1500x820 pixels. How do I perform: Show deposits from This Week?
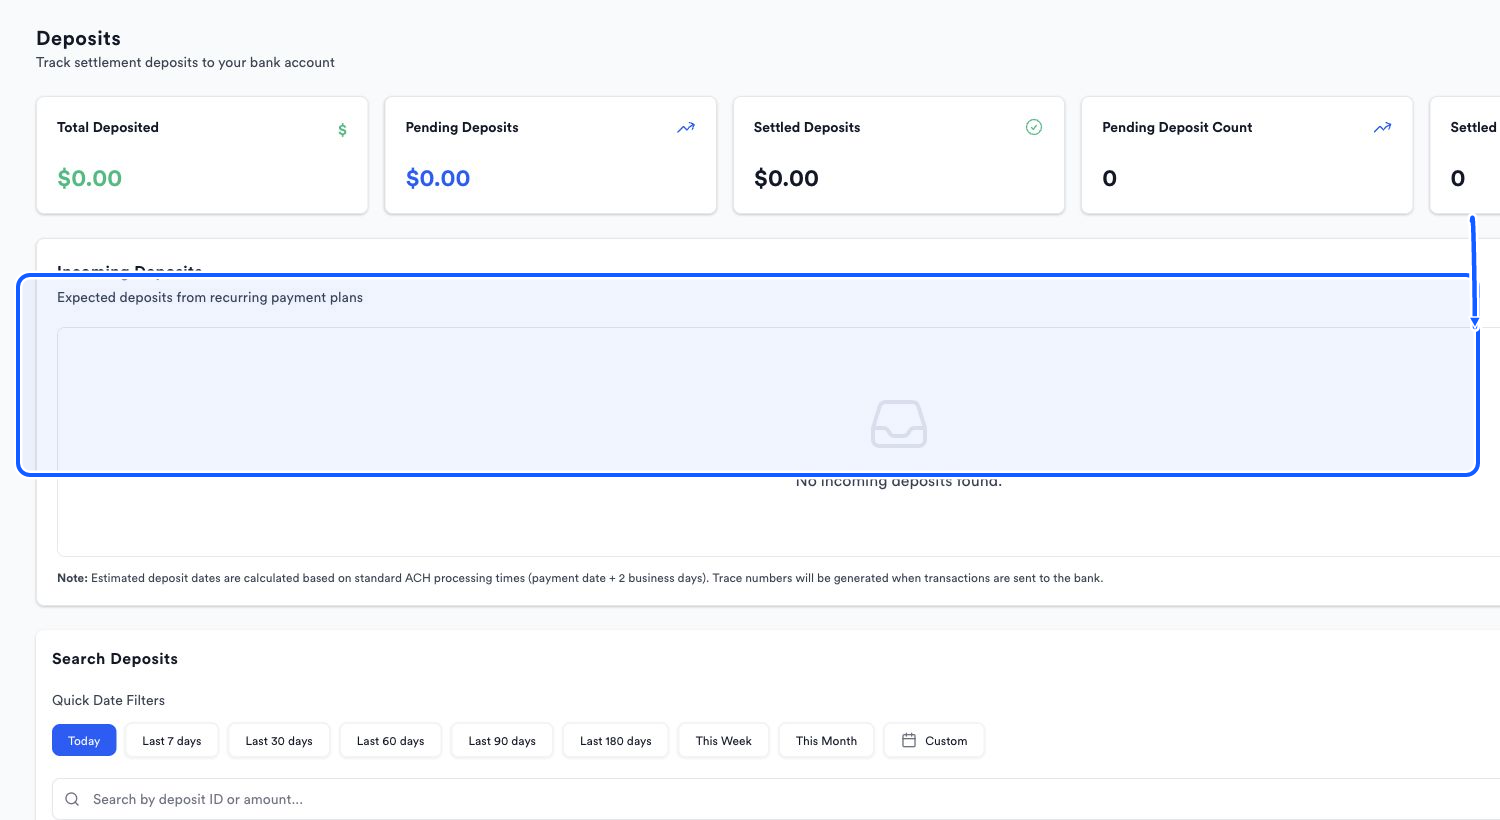tap(724, 741)
